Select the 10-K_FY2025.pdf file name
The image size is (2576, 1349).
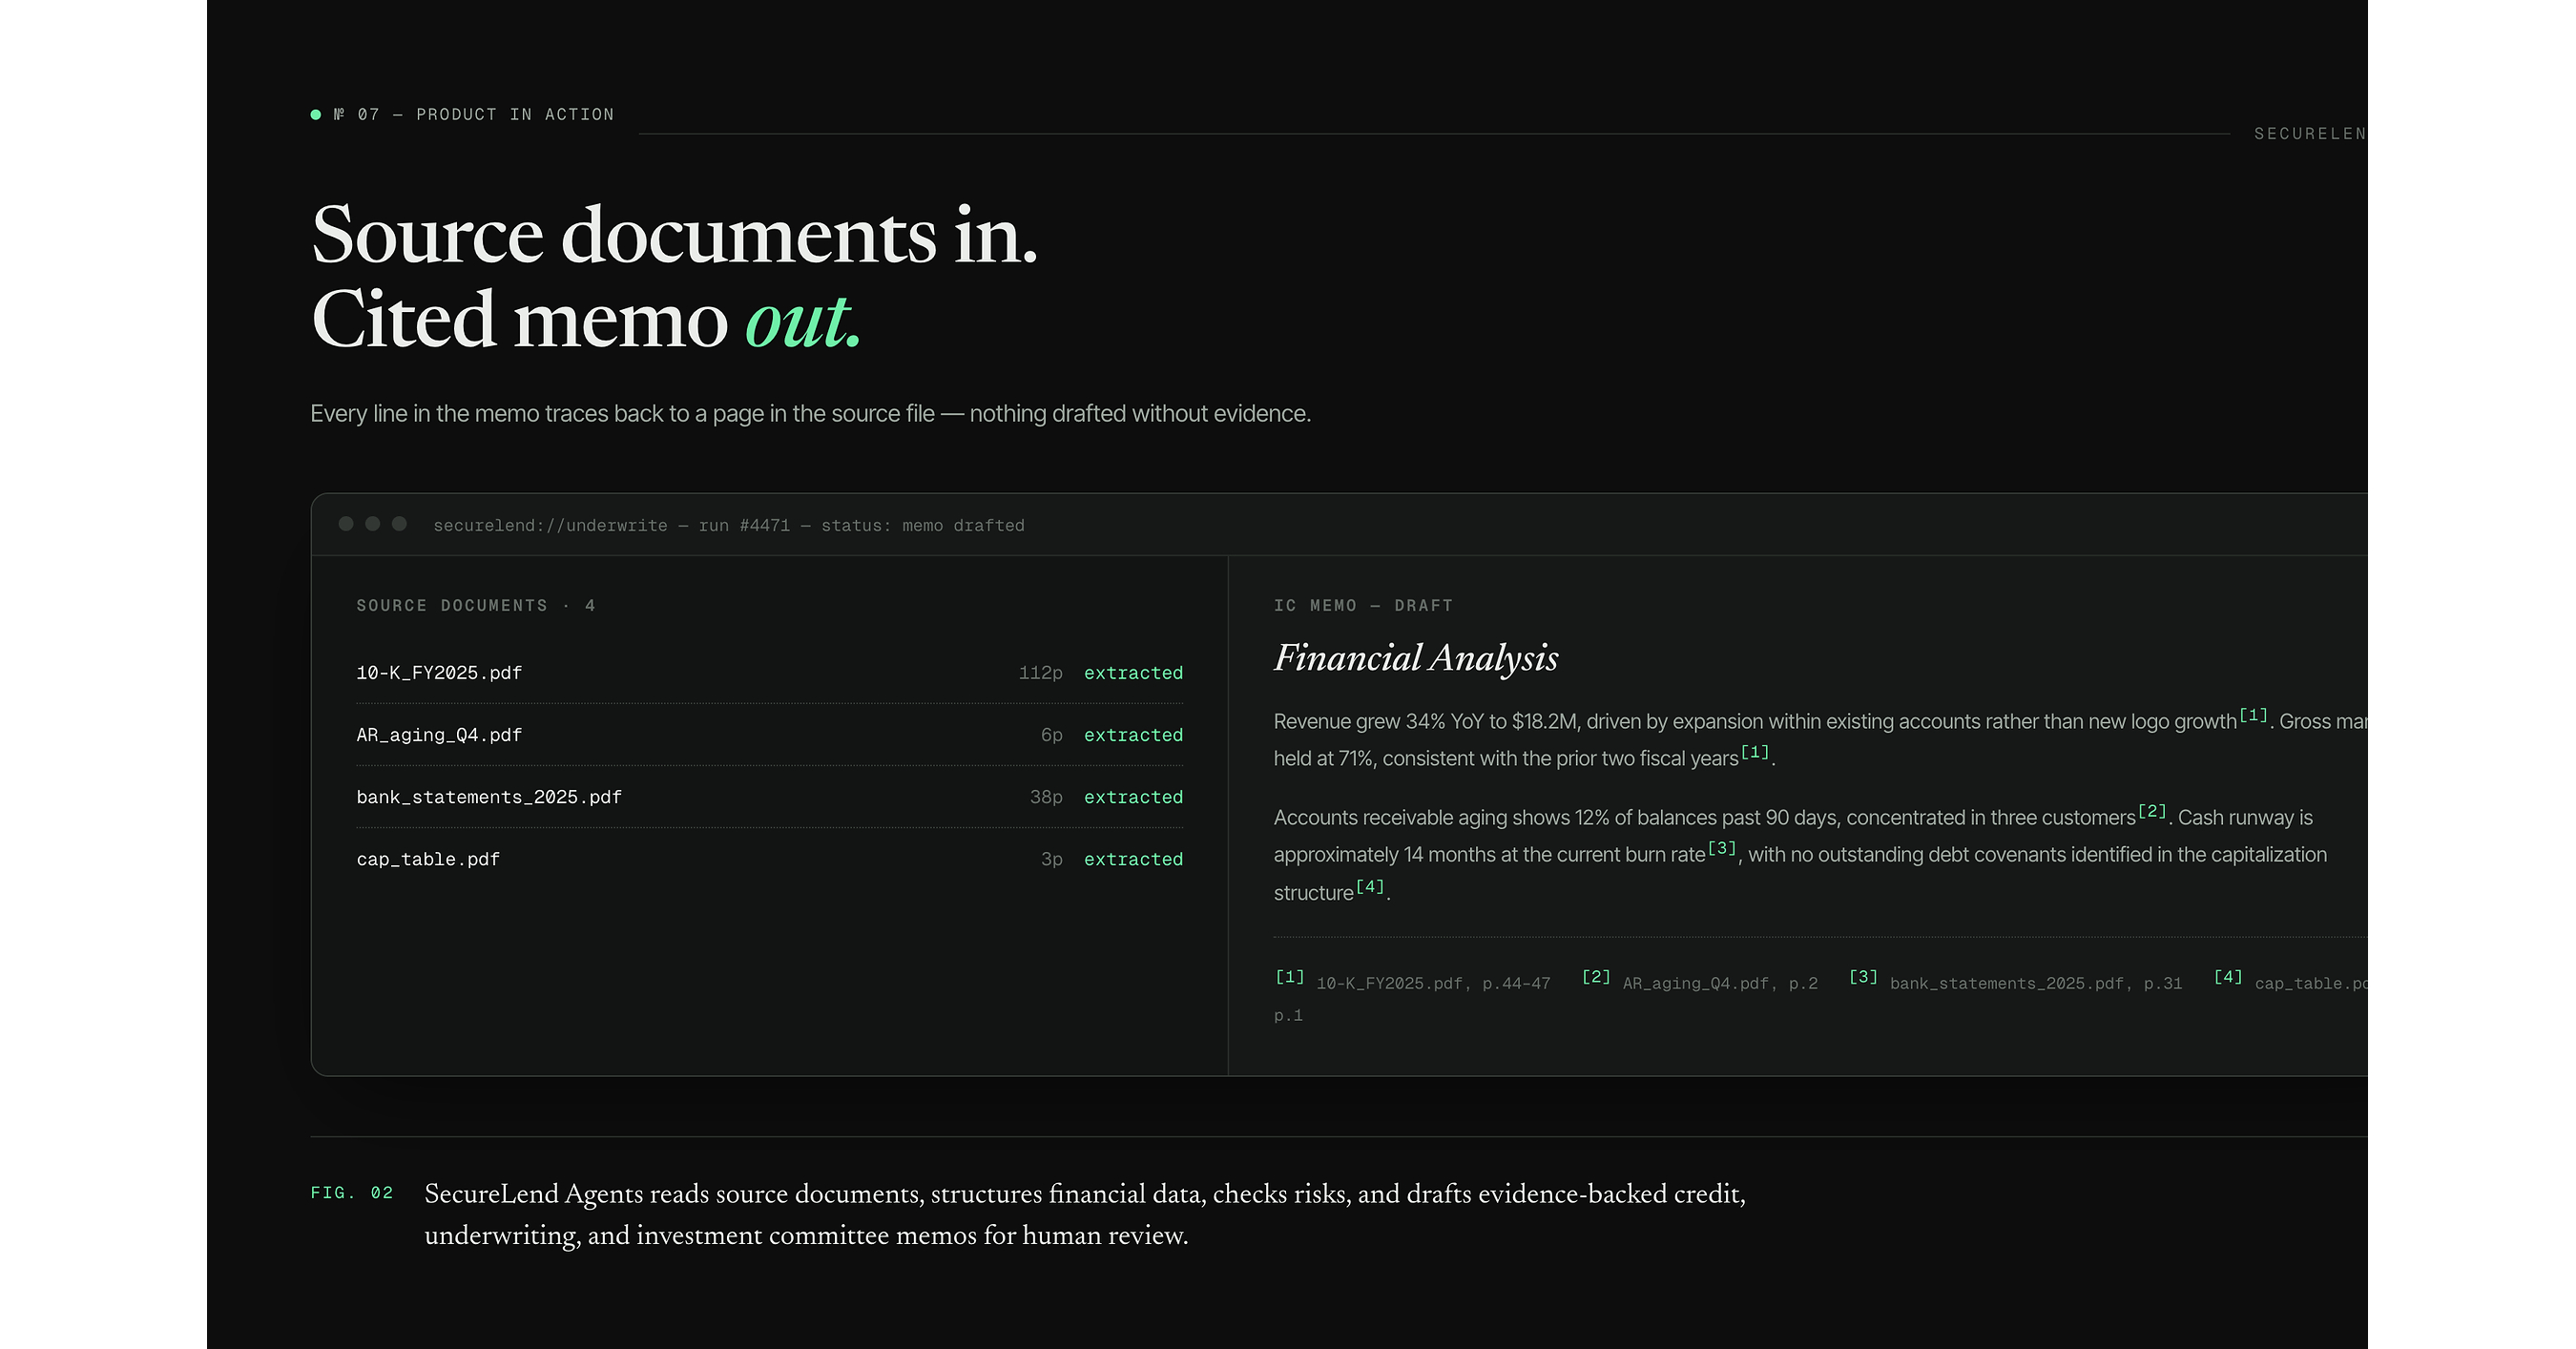(439, 673)
